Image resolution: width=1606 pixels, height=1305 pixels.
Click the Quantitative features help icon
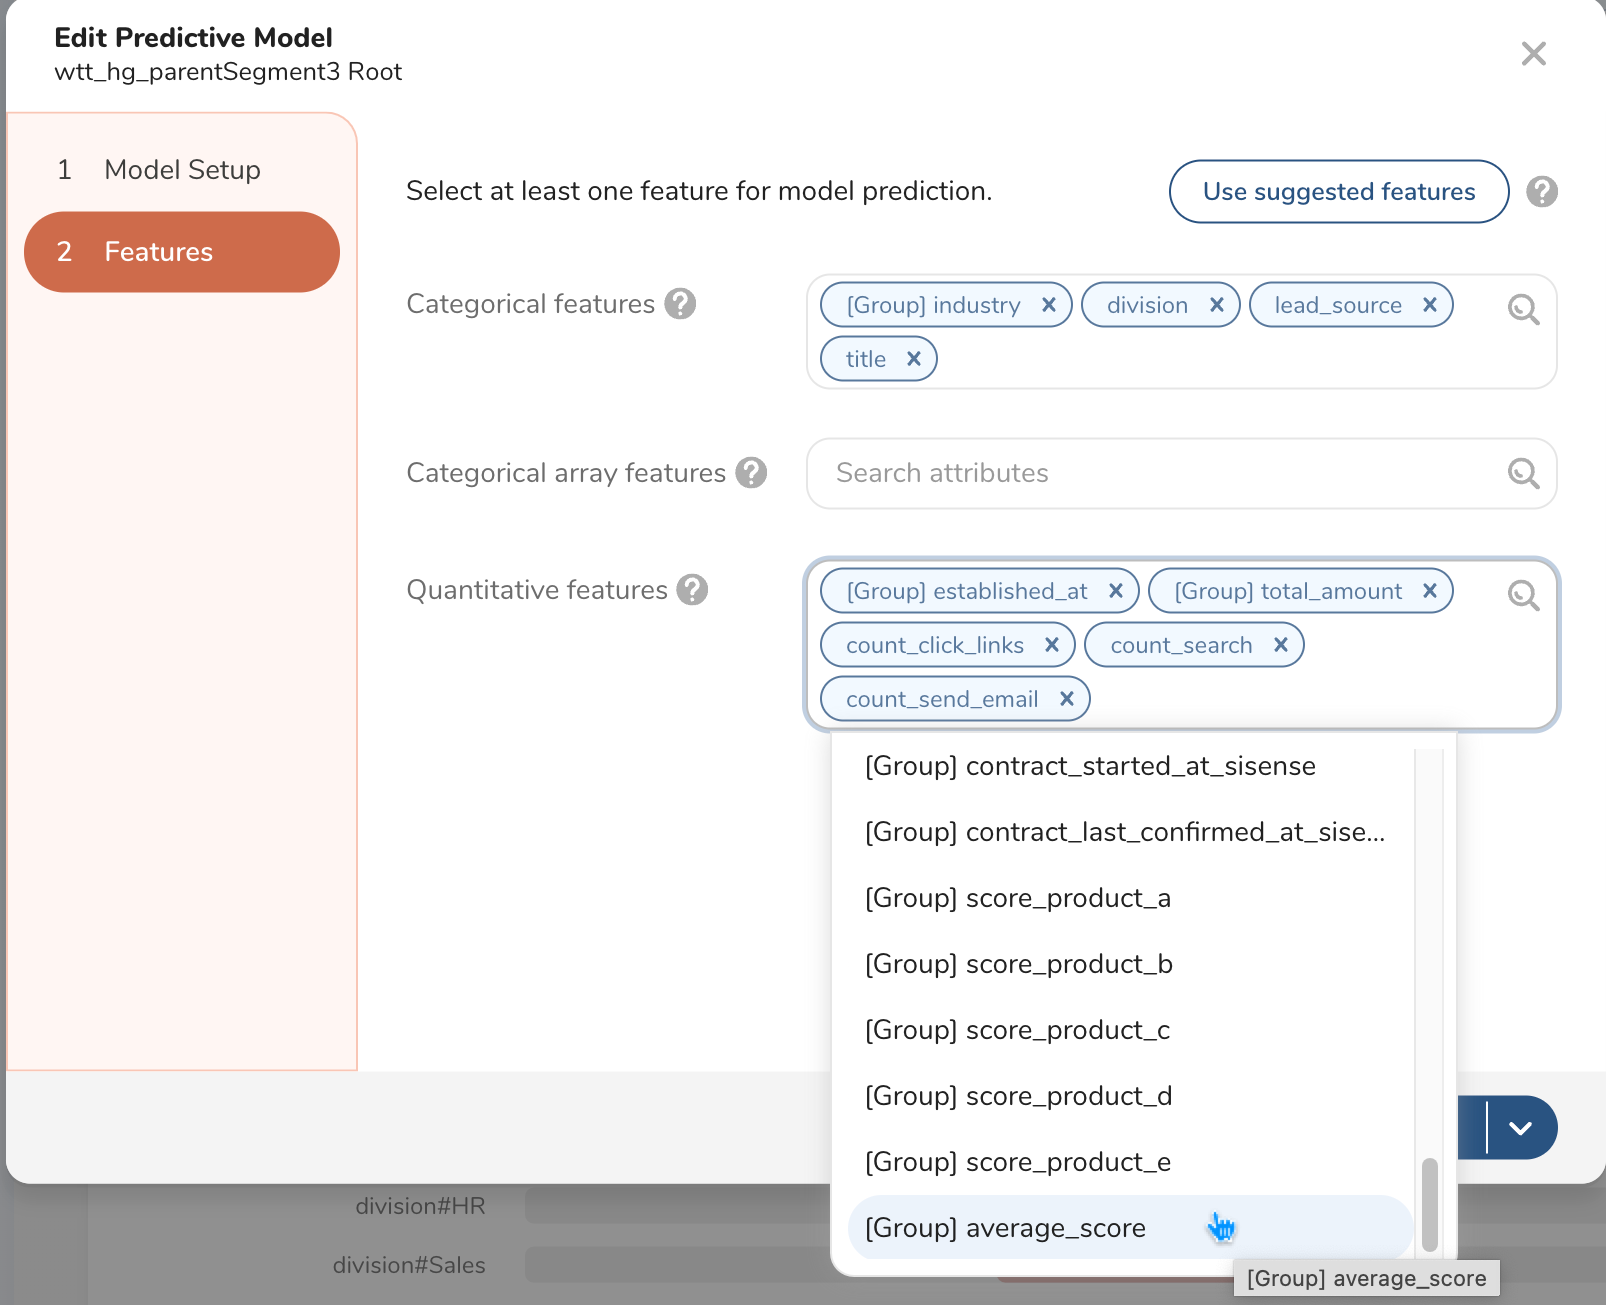692,590
